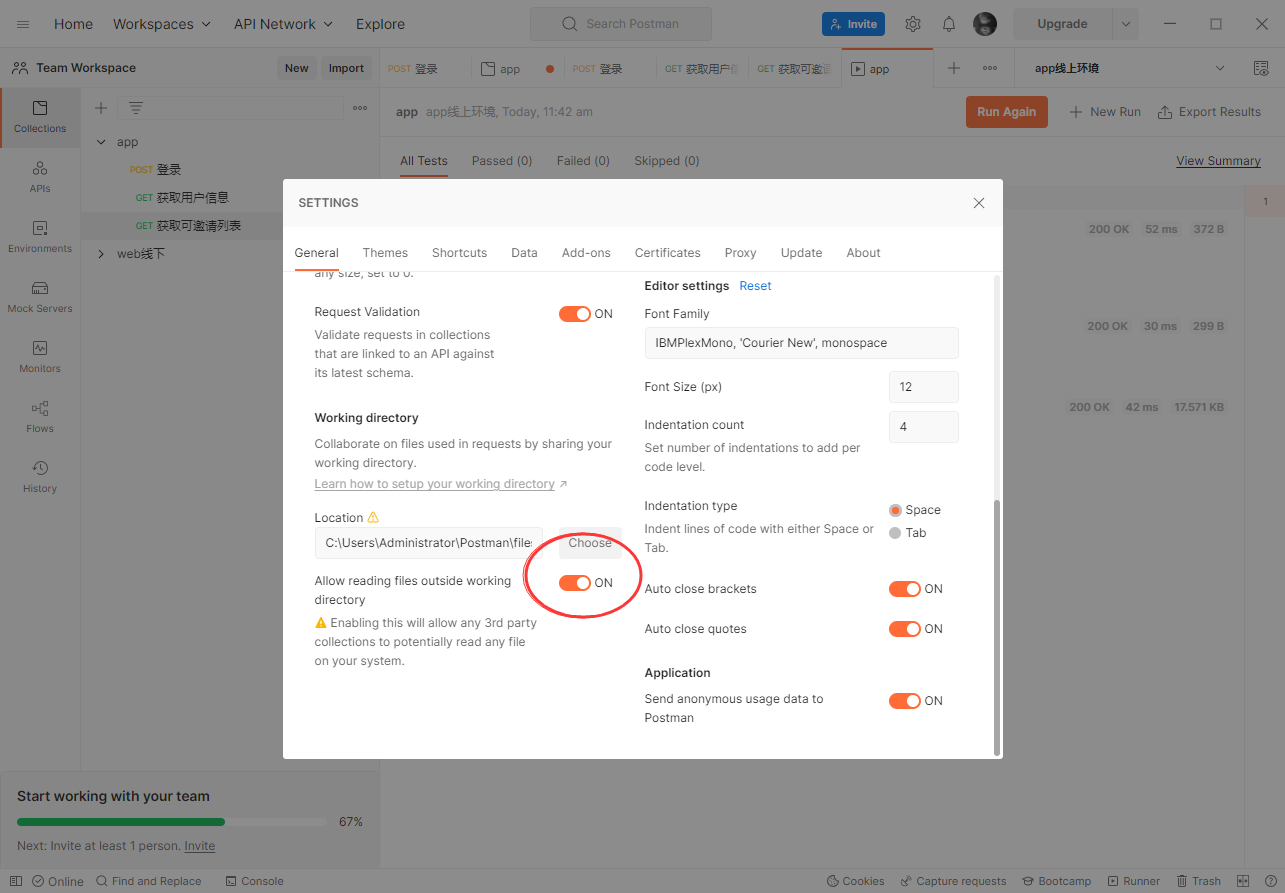Open the Console from status bar
Screen dimensions: 1285x893
(255, 881)
